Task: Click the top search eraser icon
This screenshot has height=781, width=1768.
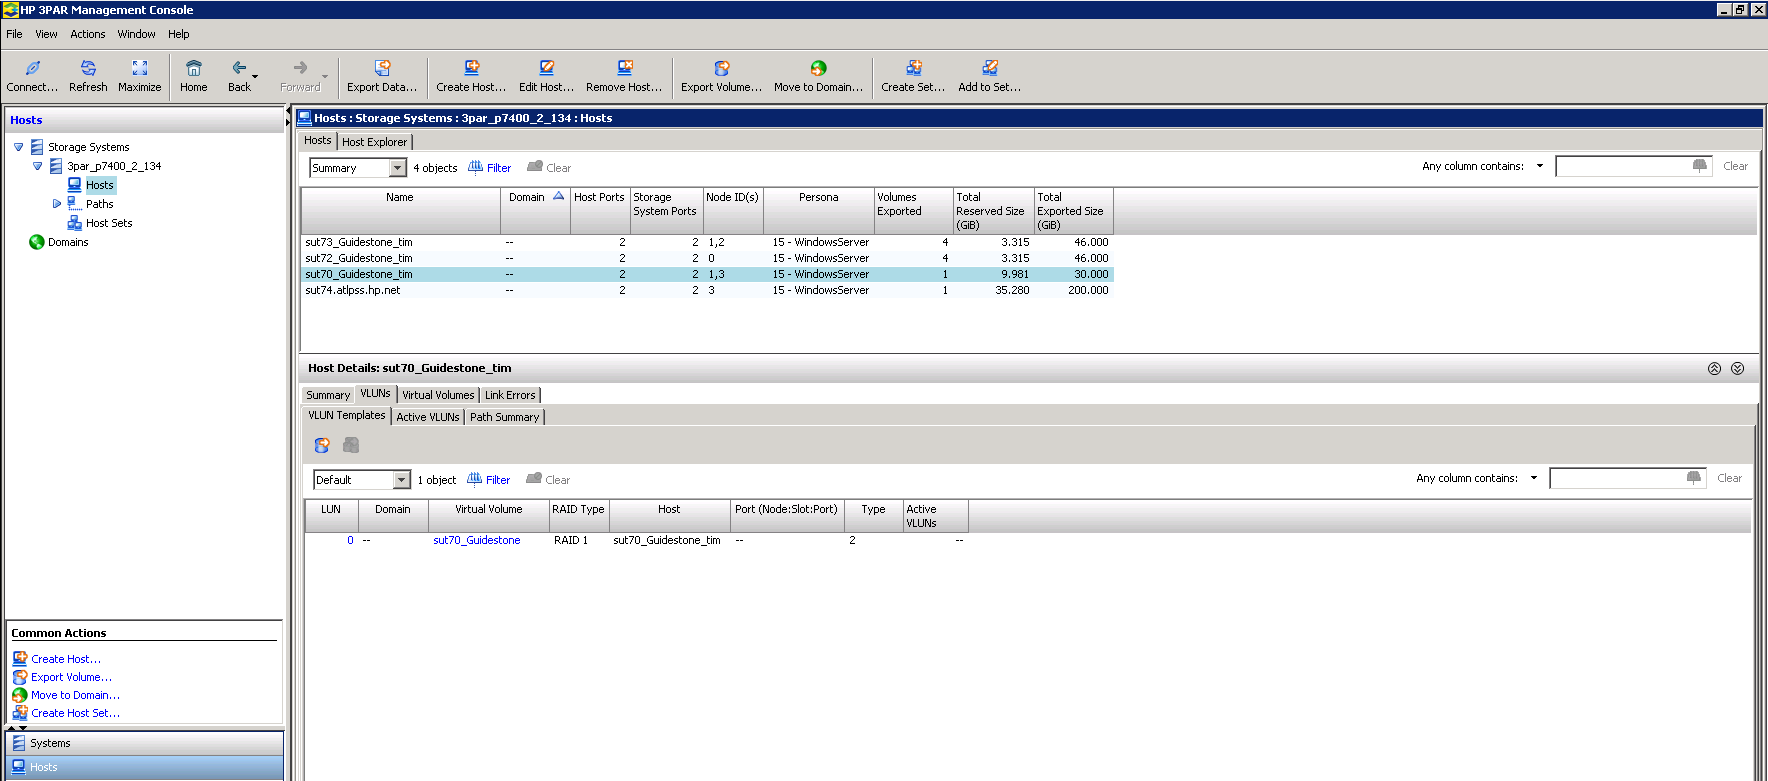Action: coord(1700,166)
